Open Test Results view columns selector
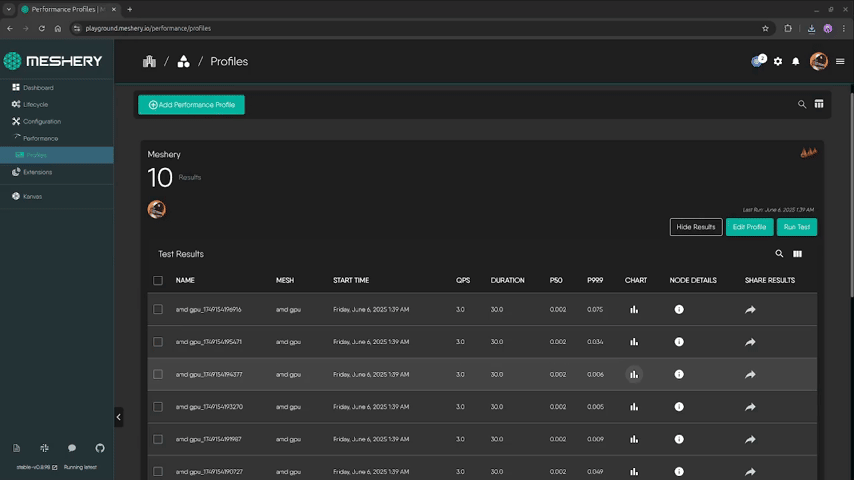The height and width of the screenshot is (480, 854). click(x=797, y=254)
